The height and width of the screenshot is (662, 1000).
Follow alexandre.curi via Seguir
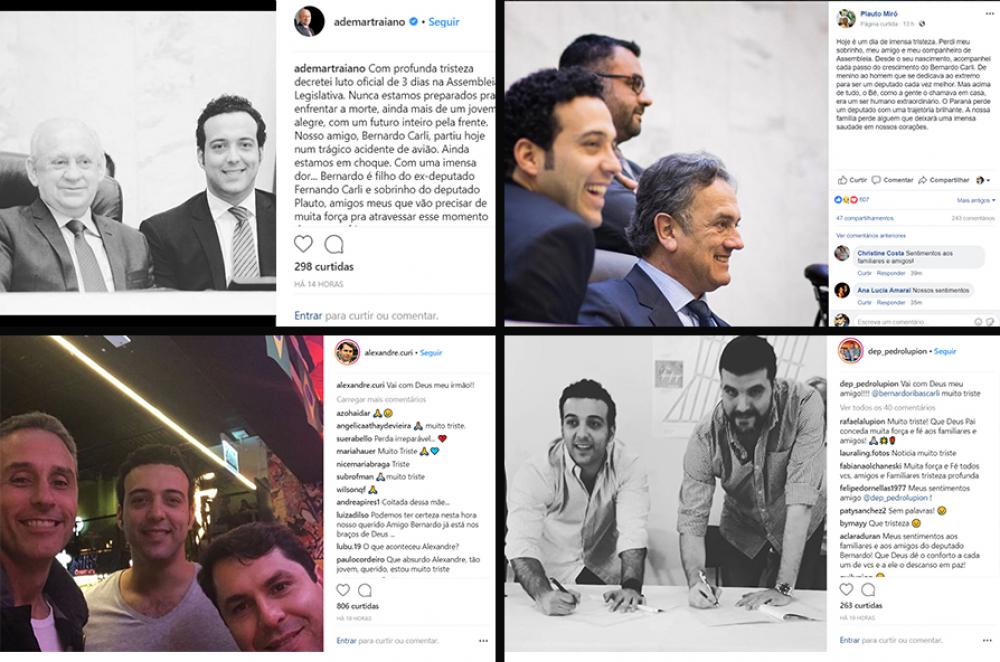pyautogui.click(x=430, y=353)
